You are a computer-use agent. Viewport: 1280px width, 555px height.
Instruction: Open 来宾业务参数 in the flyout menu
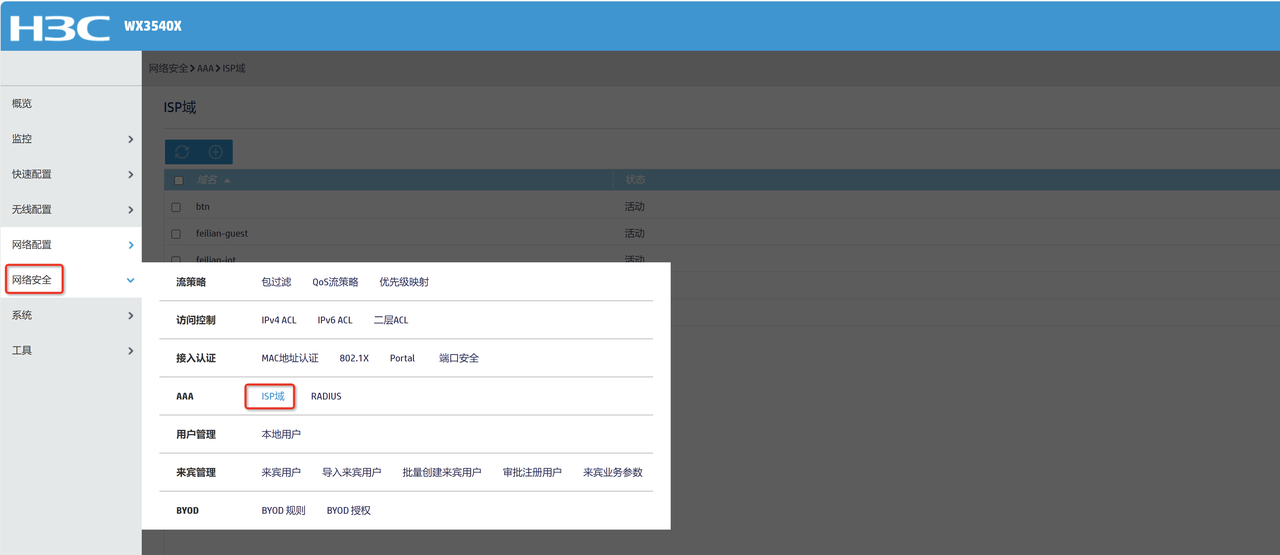tap(613, 472)
